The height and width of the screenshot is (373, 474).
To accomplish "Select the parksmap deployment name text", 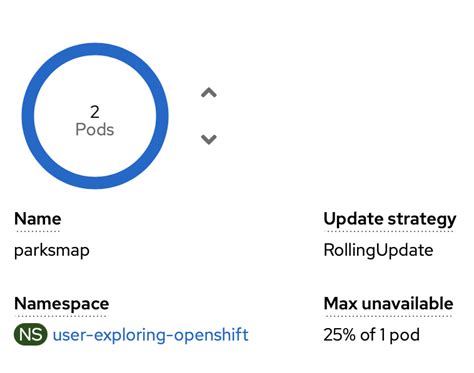I will pyautogui.click(x=52, y=250).
